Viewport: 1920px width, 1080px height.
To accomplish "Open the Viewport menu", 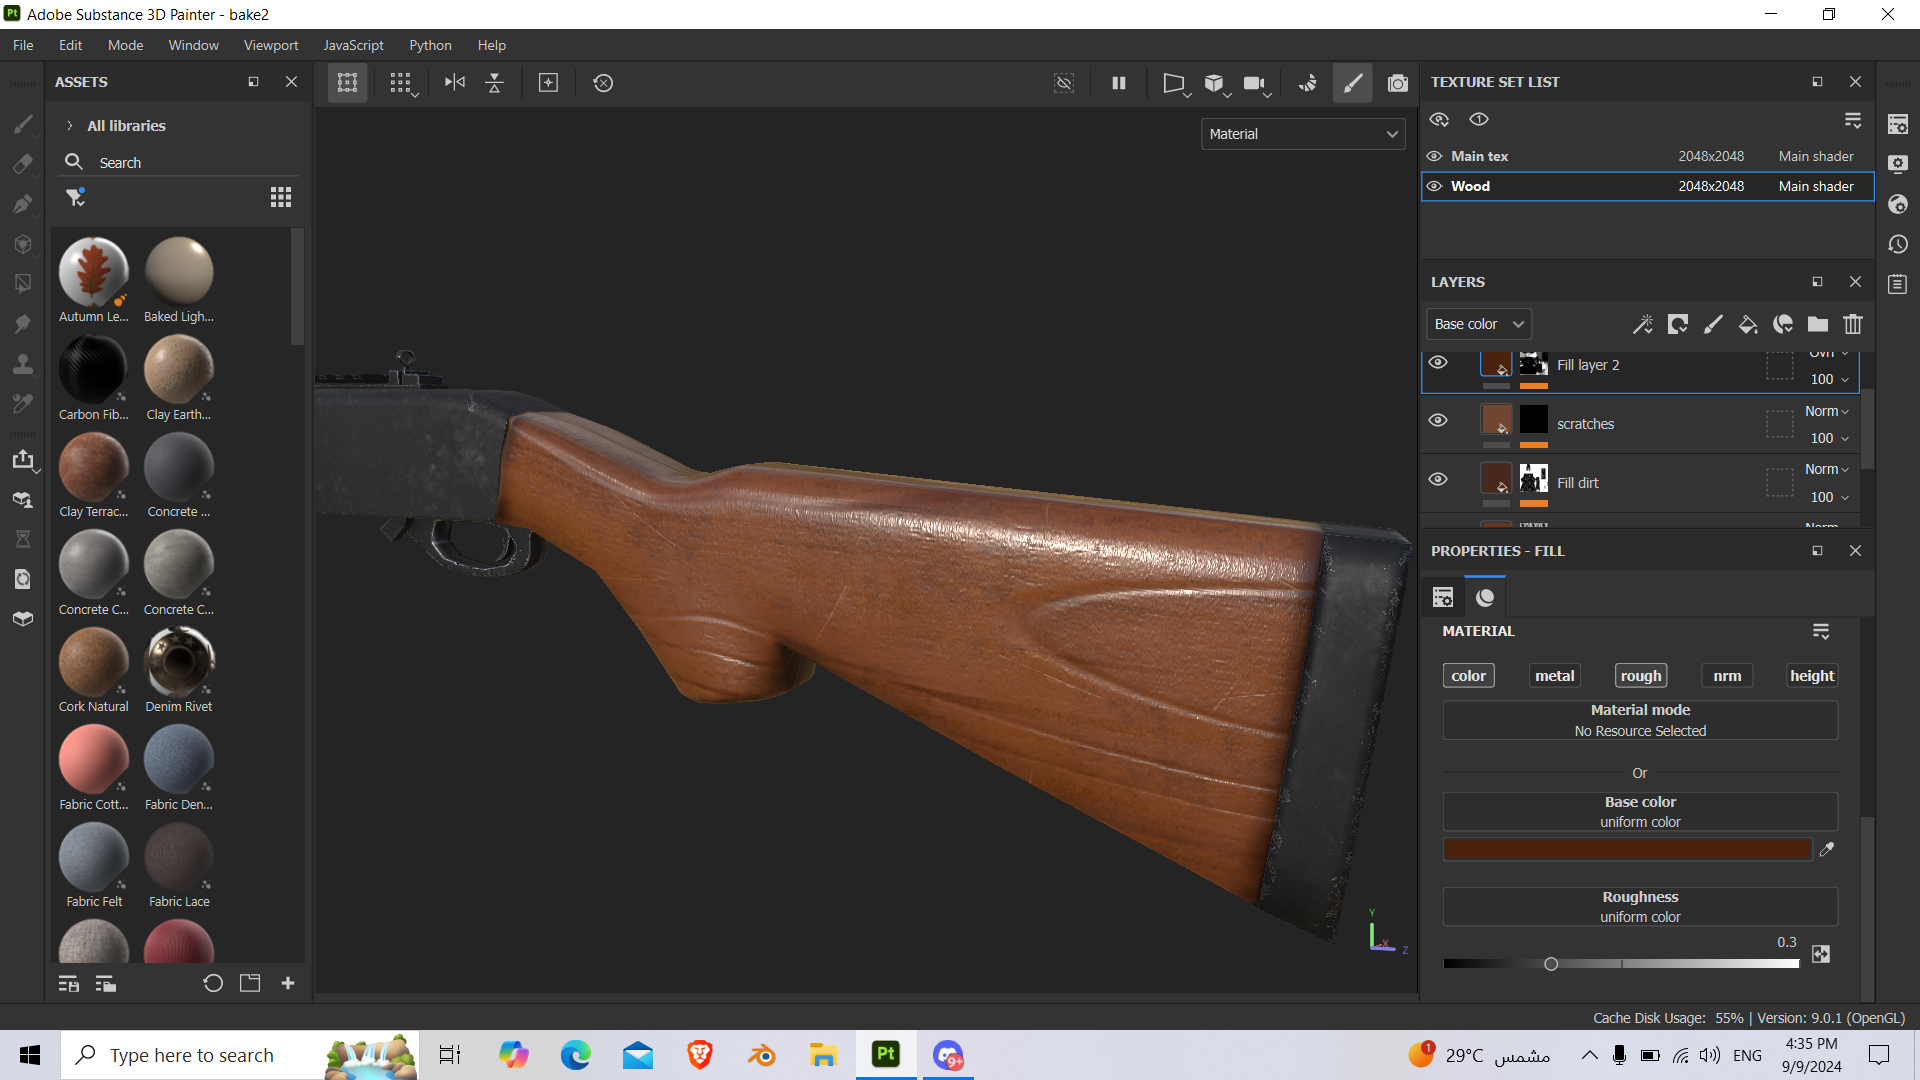I will (x=270, y=45).
